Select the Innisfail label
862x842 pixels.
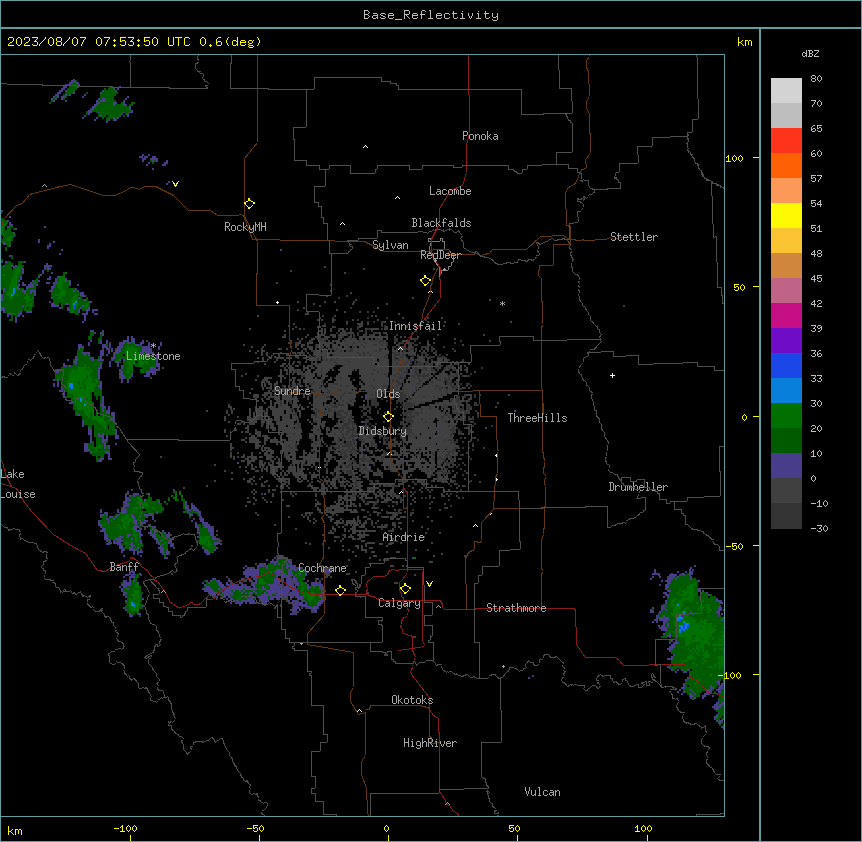[416, 326]
